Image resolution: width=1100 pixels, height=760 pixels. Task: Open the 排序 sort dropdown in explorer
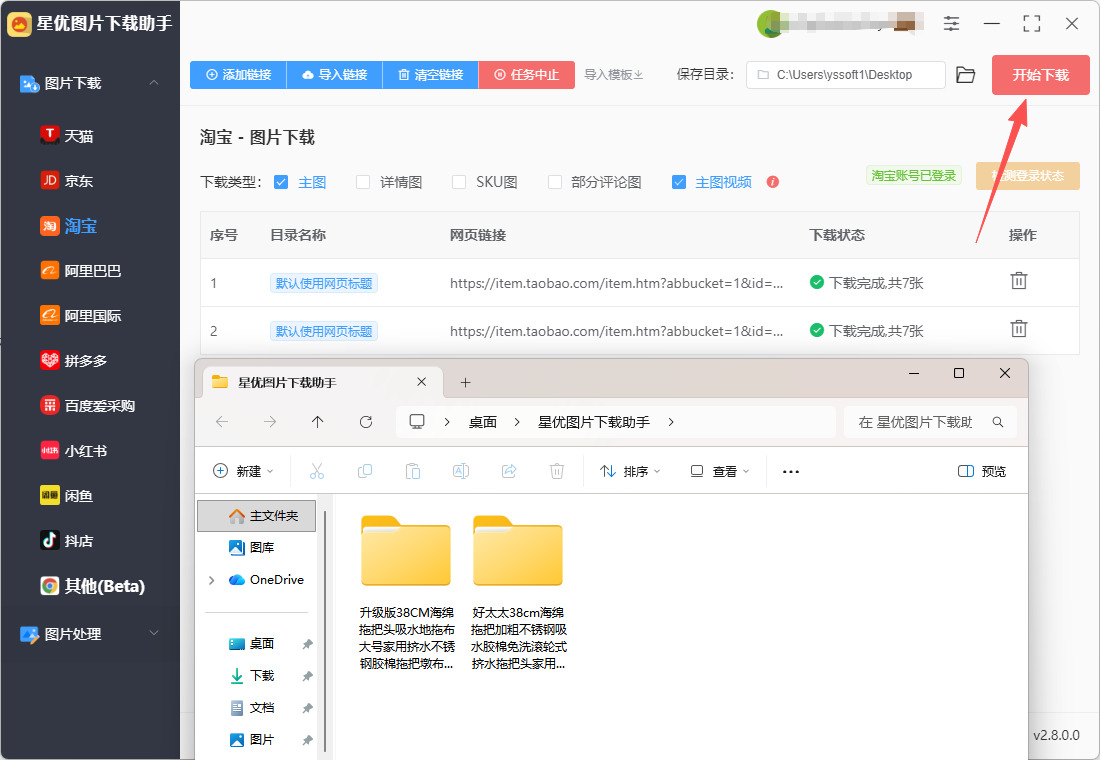[x=630, y=472]
